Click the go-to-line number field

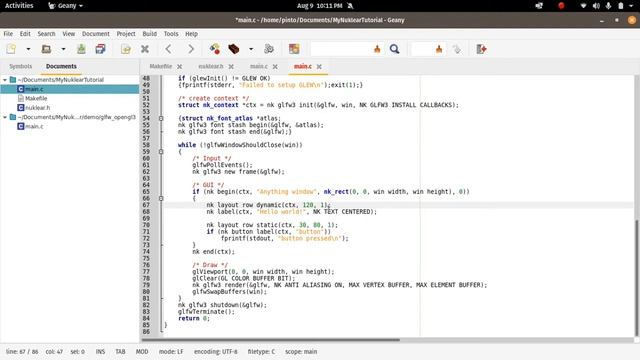(x=422, y=49)
